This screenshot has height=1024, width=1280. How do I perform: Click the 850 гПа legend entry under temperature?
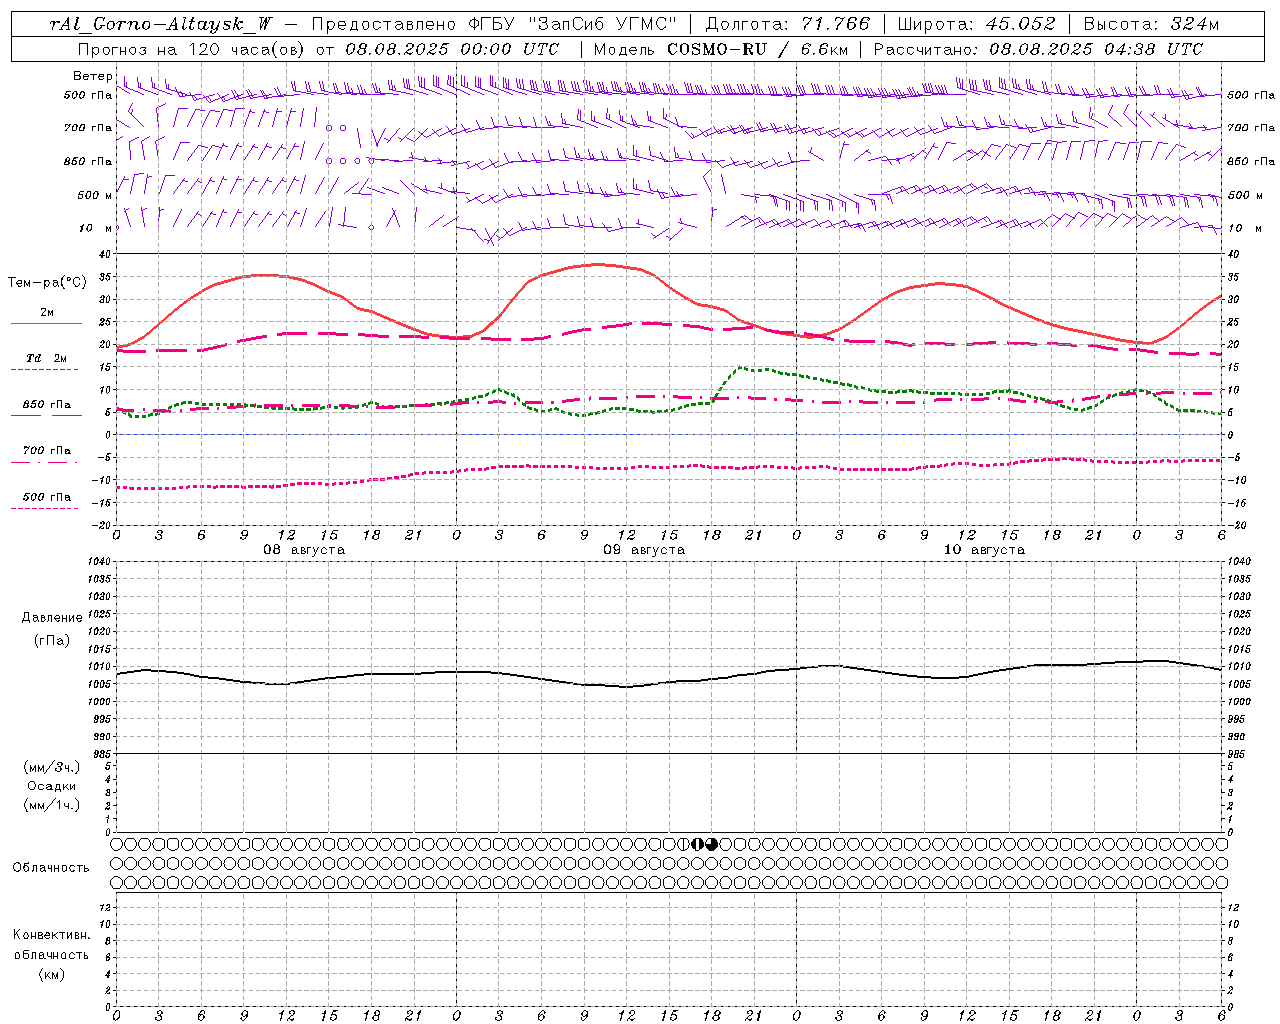click(x=47, y=405)
